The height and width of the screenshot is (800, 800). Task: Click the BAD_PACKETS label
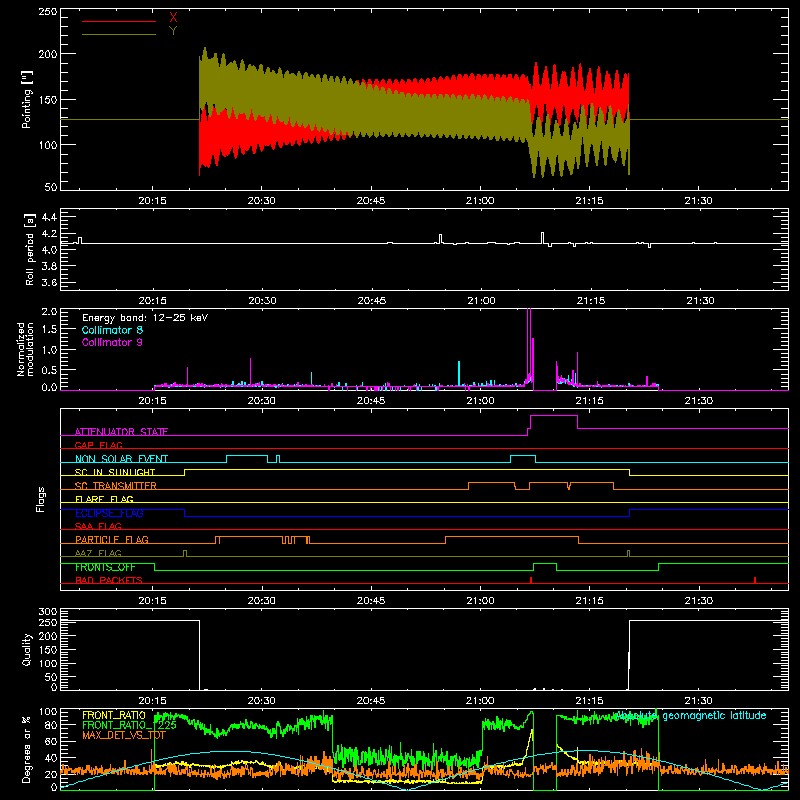click(109, 580)
